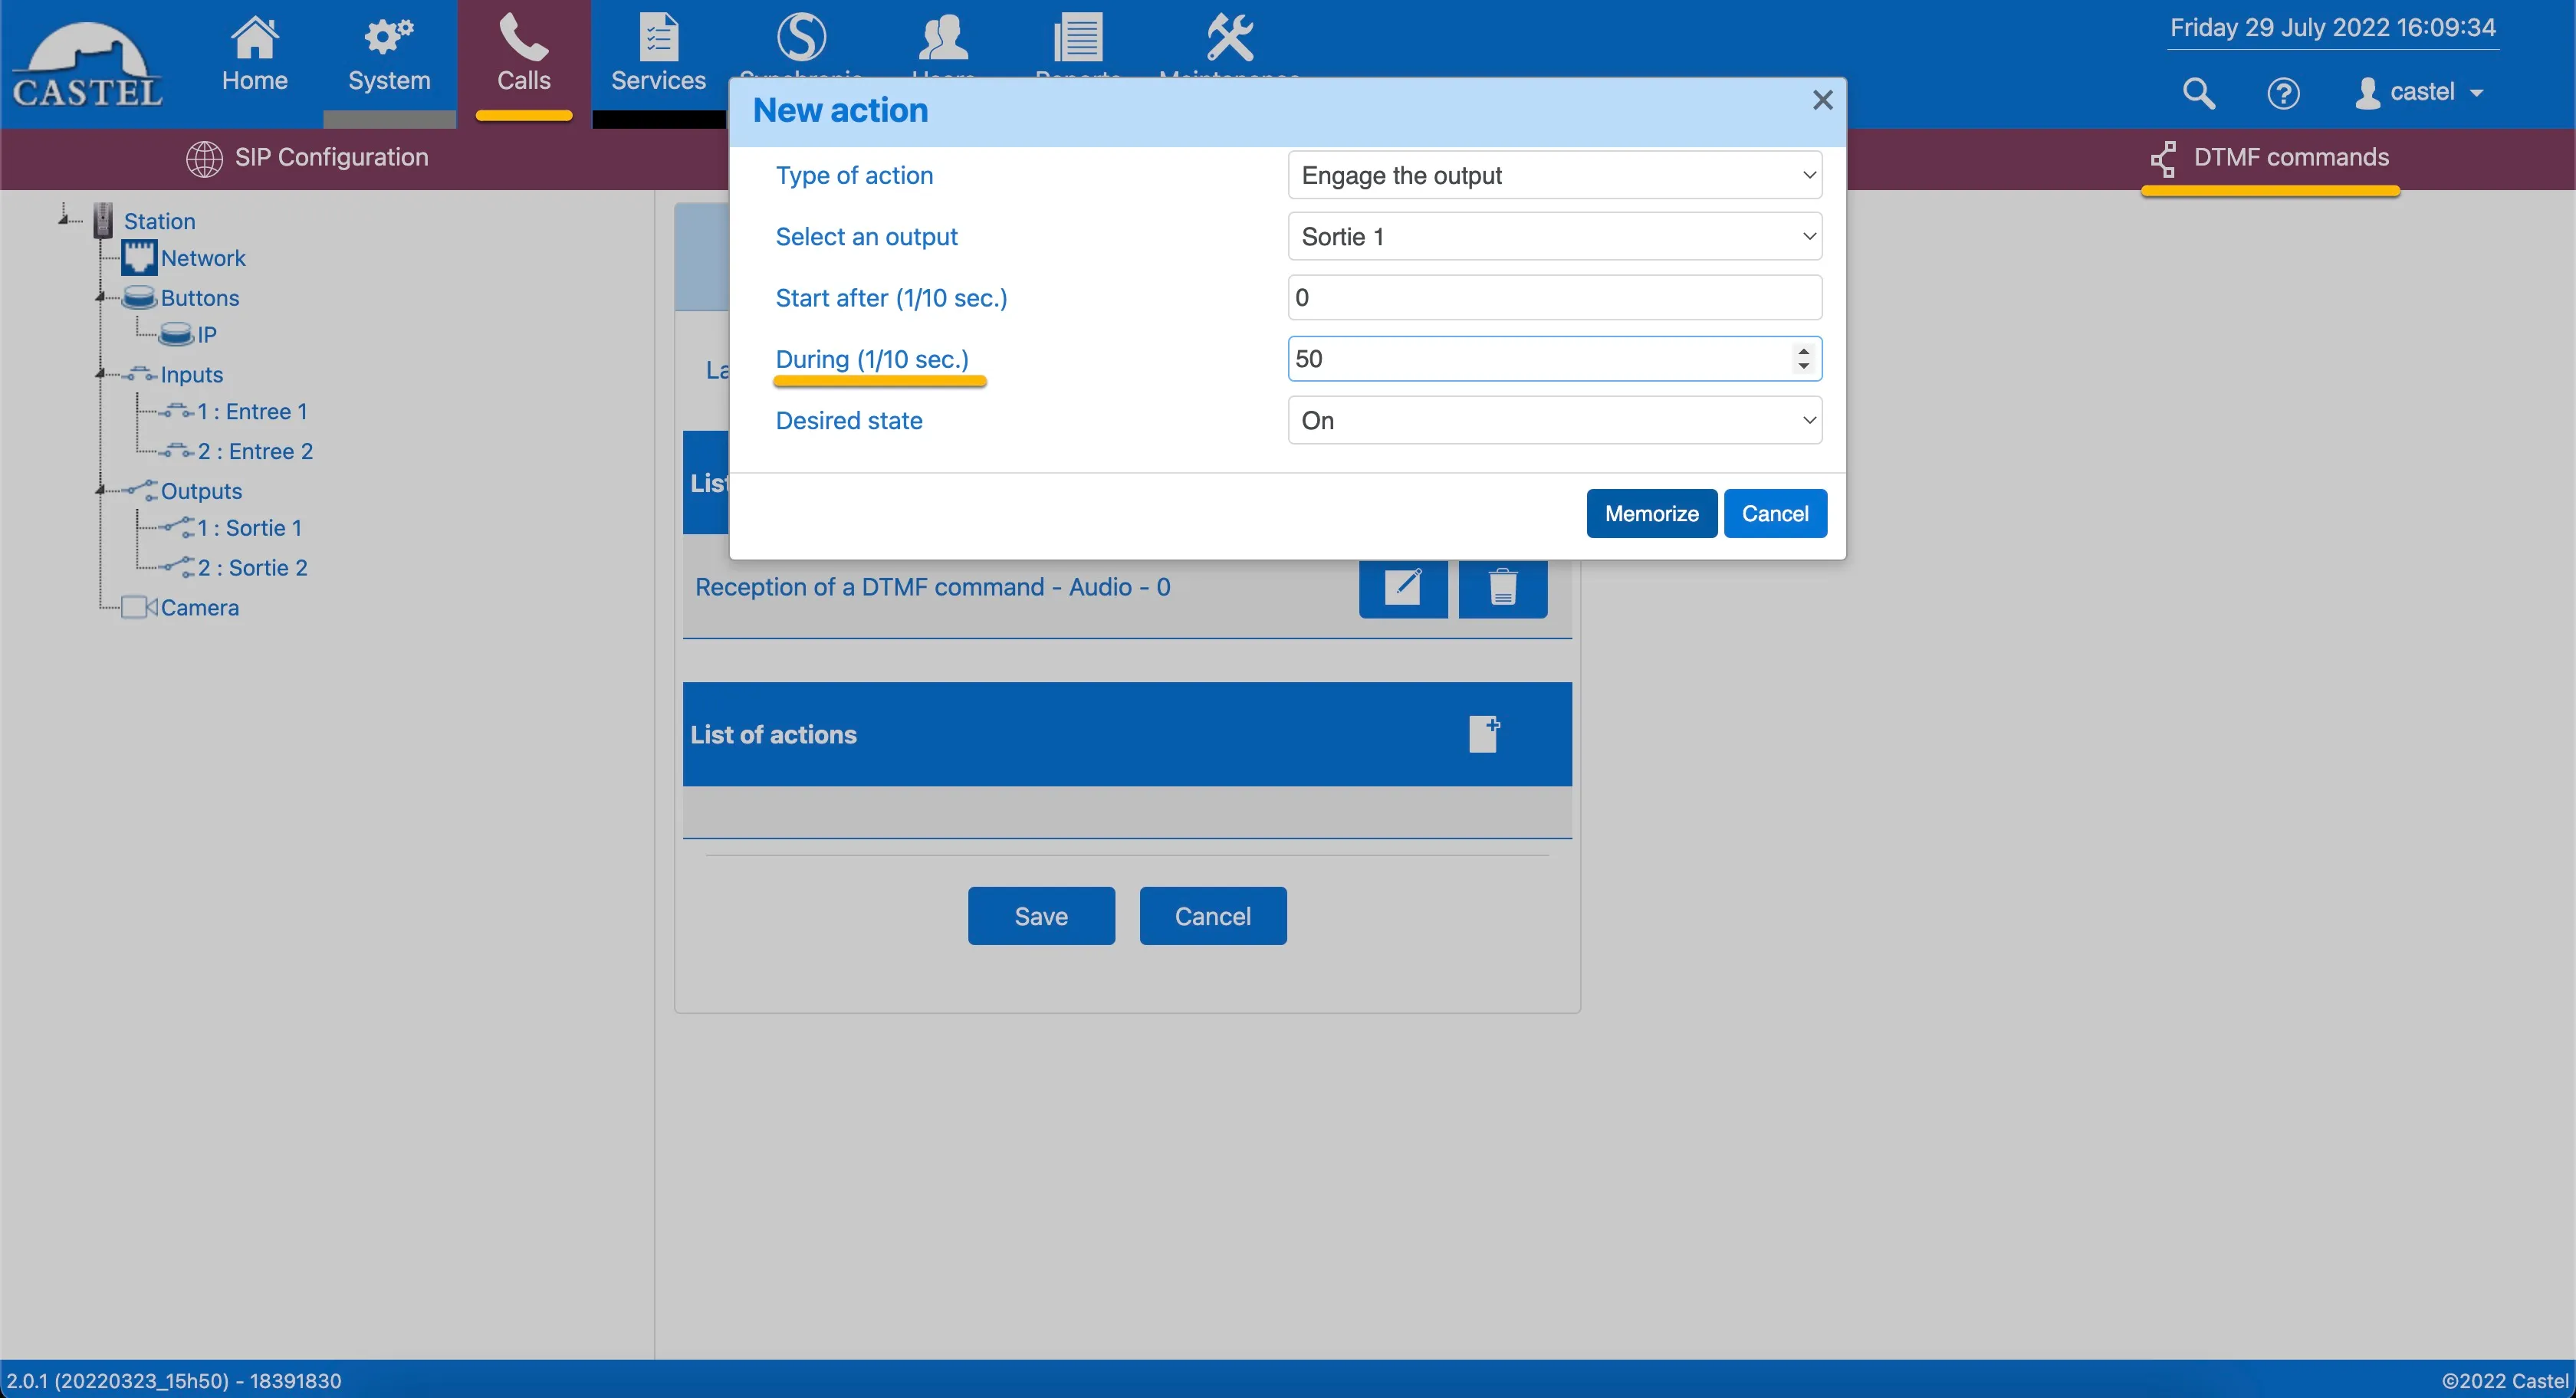Edit the DTMF command Audio entry

tap(1402, 587)
